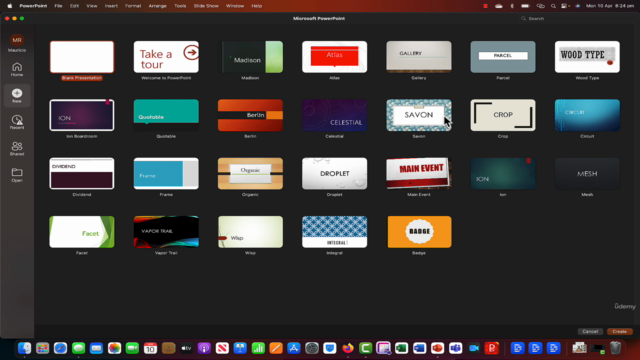Click the MR Mauricio account avatar
Viewport: 640px width, 360px height.
pyautogui.click(x=17, y=40)
